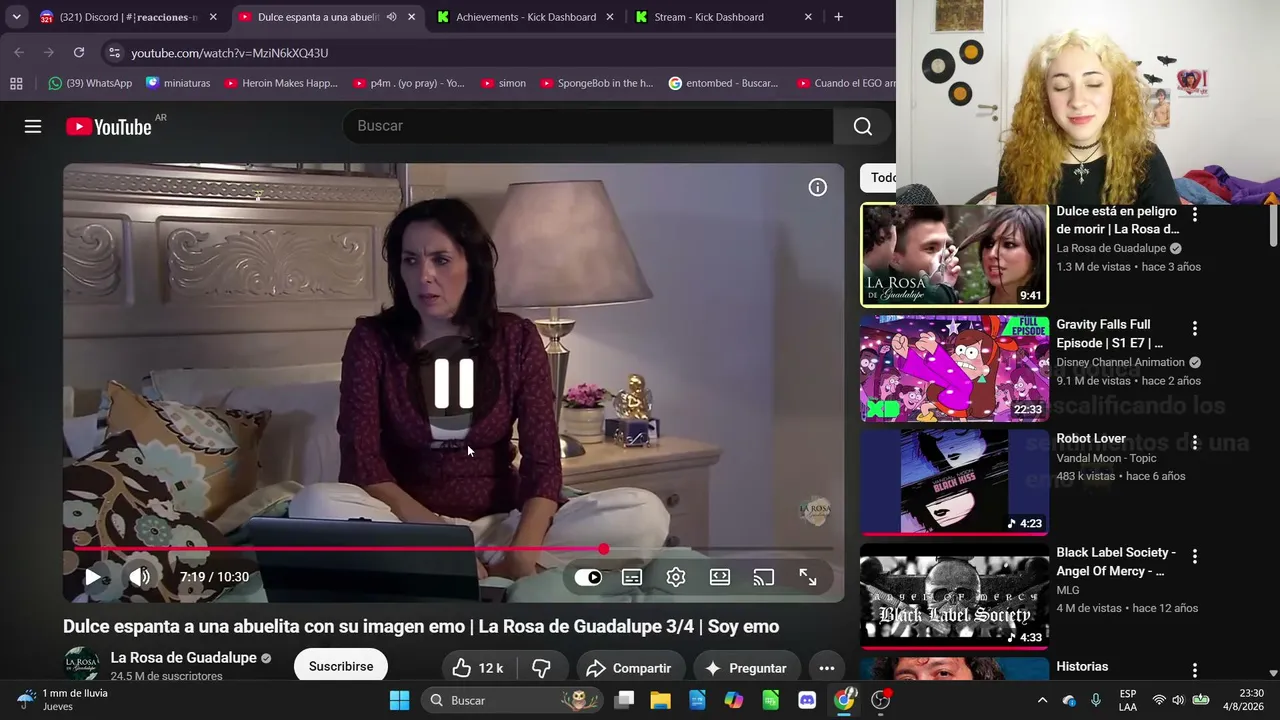Open options for Dulce está en peligro video
1280x720 pixels.
tap(1194, 214)
